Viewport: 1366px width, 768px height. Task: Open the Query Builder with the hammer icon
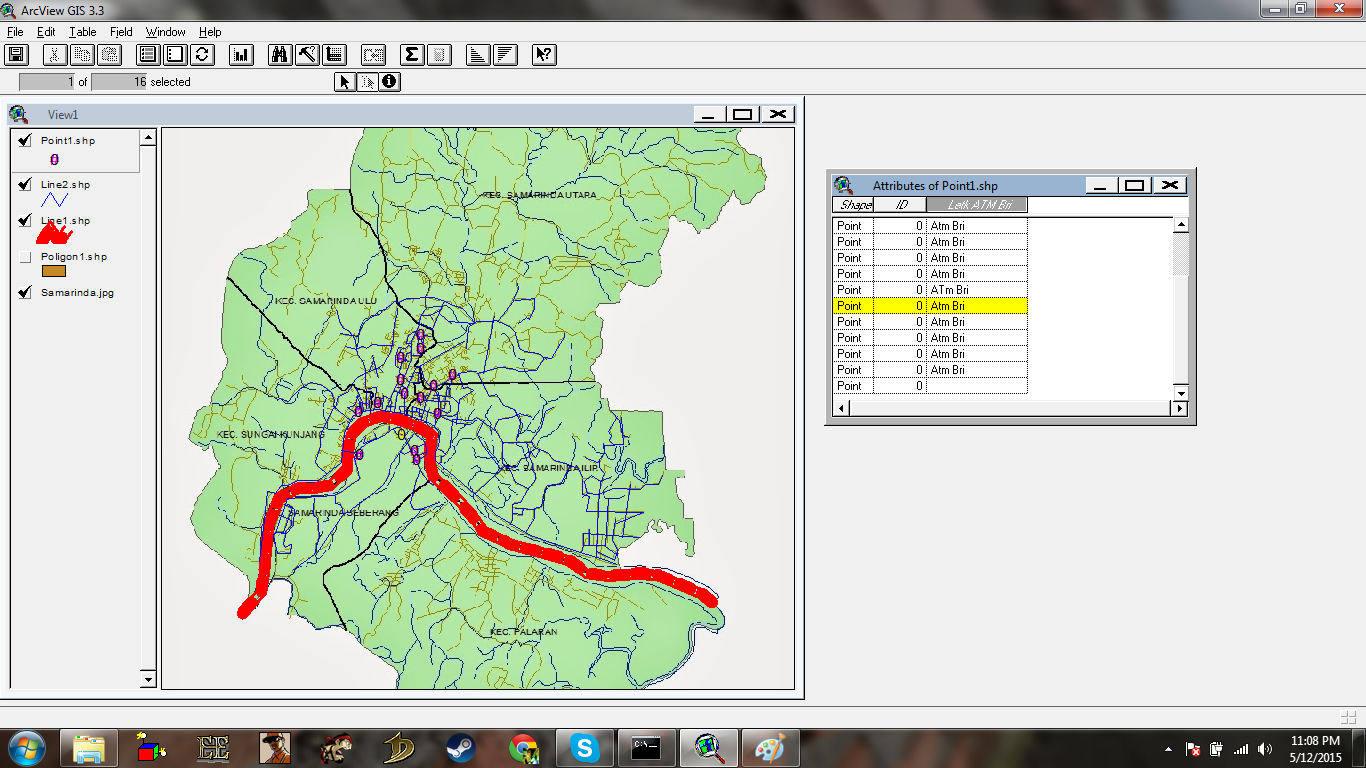[x=307, y=55]
